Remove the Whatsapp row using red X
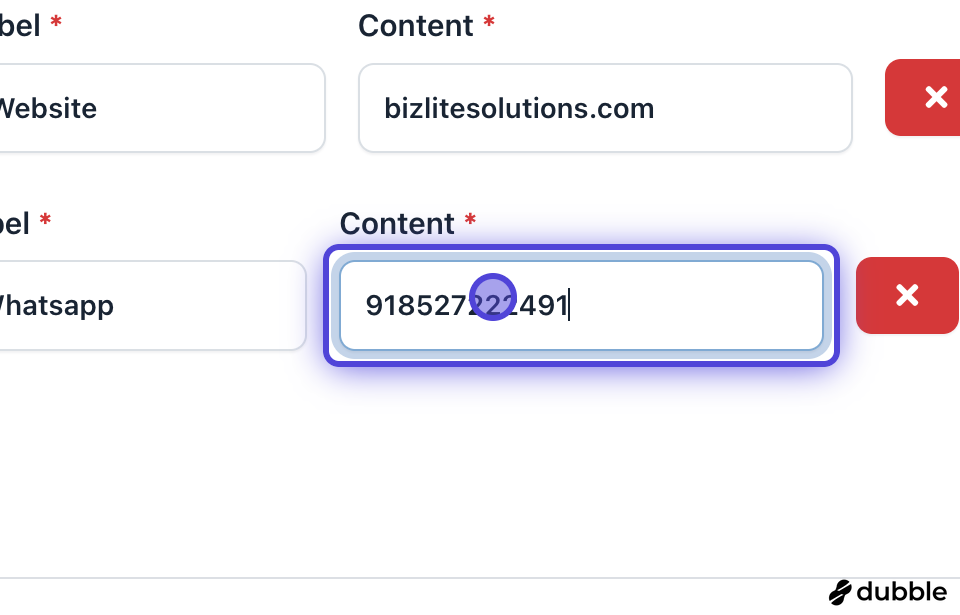 906,295
